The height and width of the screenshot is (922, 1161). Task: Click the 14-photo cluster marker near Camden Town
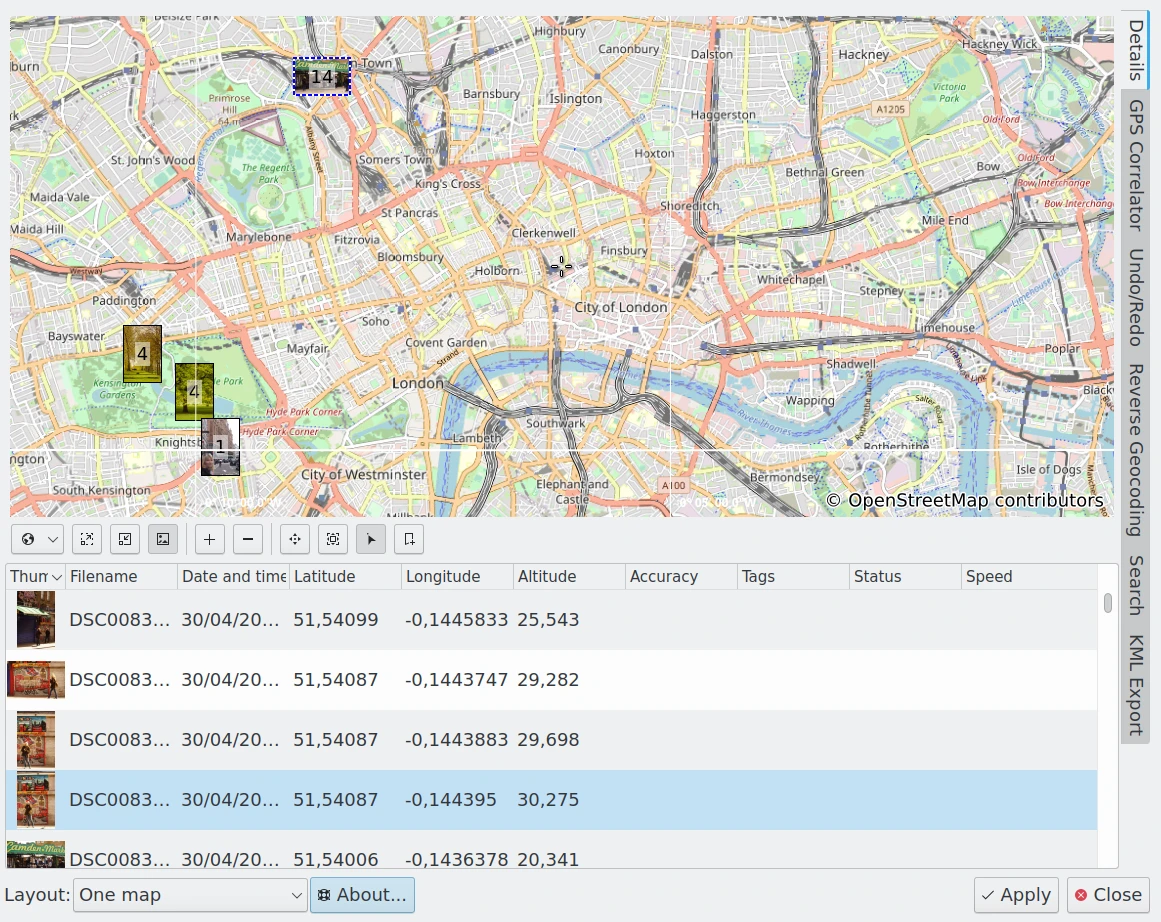coord(321,77)
